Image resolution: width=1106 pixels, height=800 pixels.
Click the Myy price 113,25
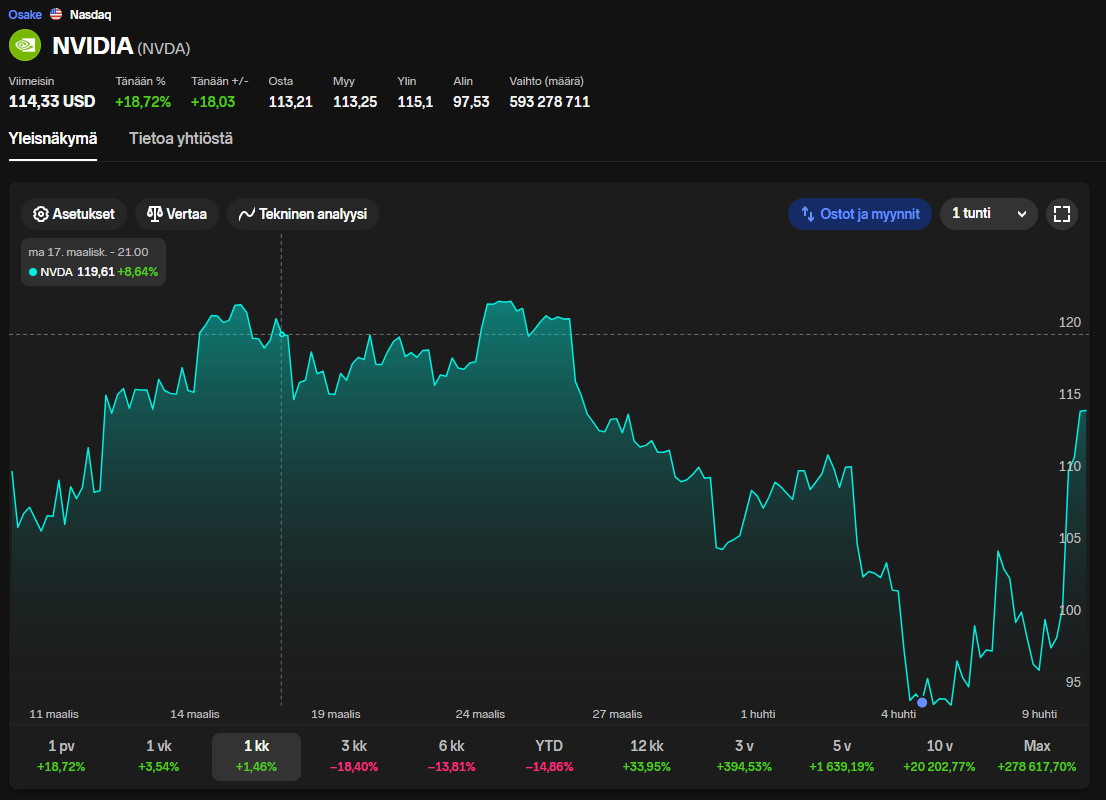click(x=355, y=102)
